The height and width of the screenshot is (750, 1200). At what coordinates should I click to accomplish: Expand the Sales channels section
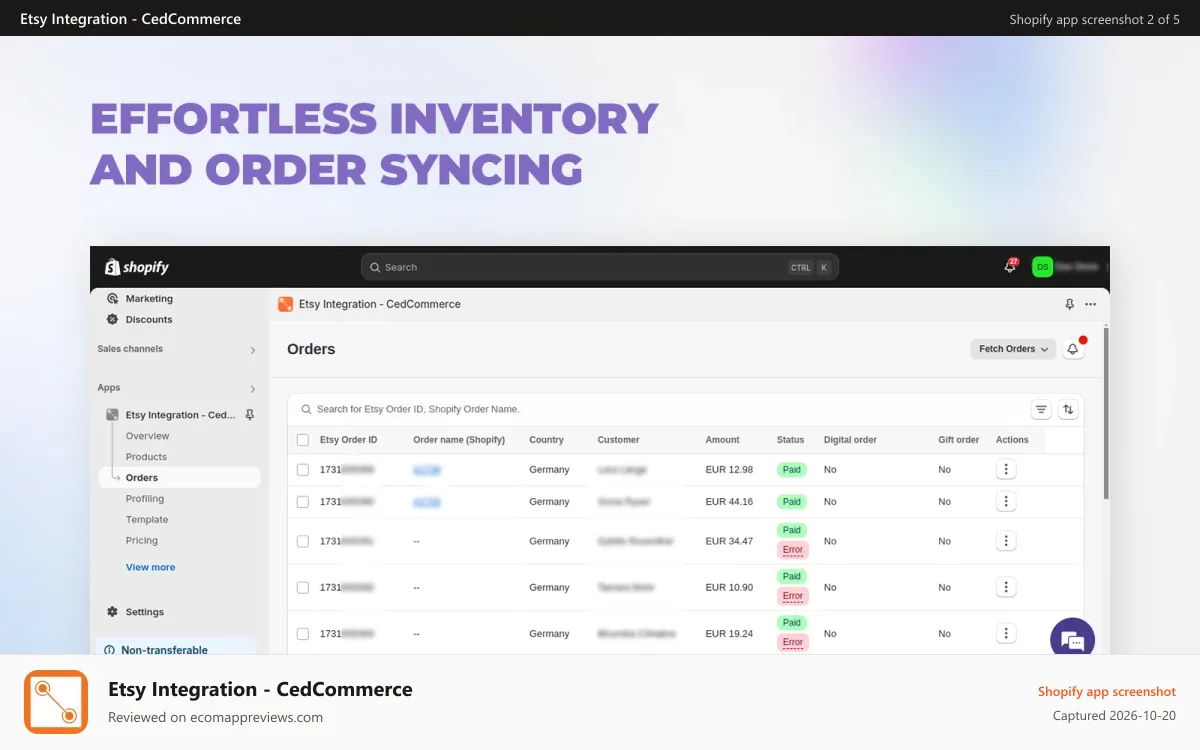(x=252, y=350)
